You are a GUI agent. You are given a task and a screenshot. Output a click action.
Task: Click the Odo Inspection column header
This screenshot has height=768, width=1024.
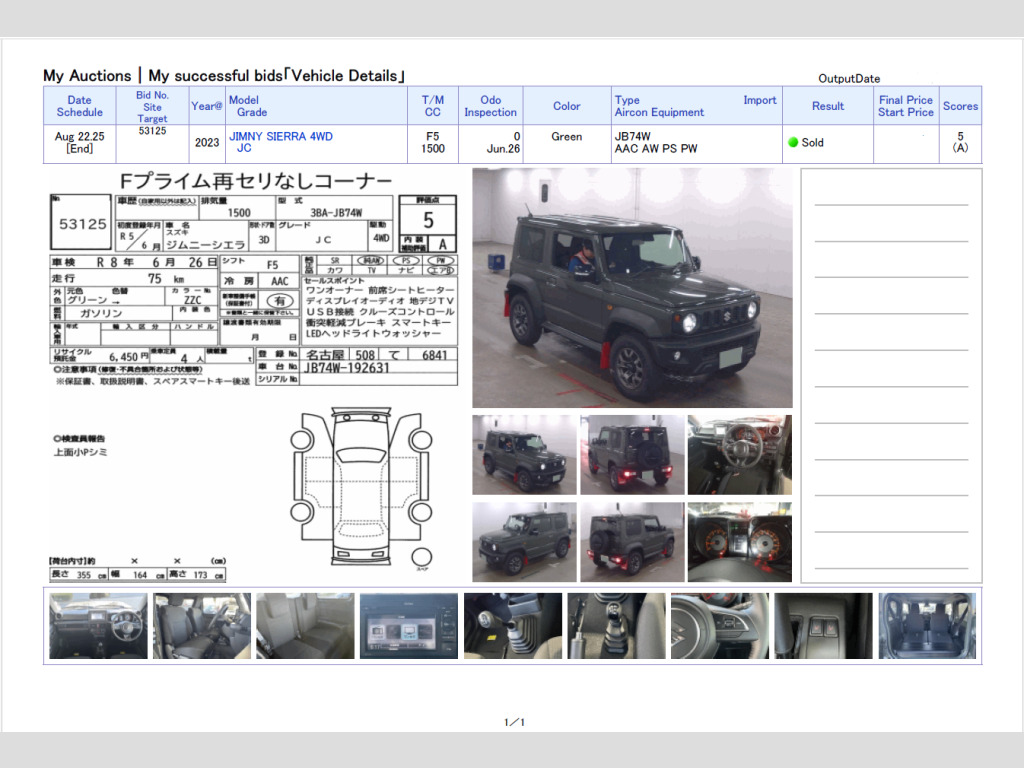coord(490,106)
